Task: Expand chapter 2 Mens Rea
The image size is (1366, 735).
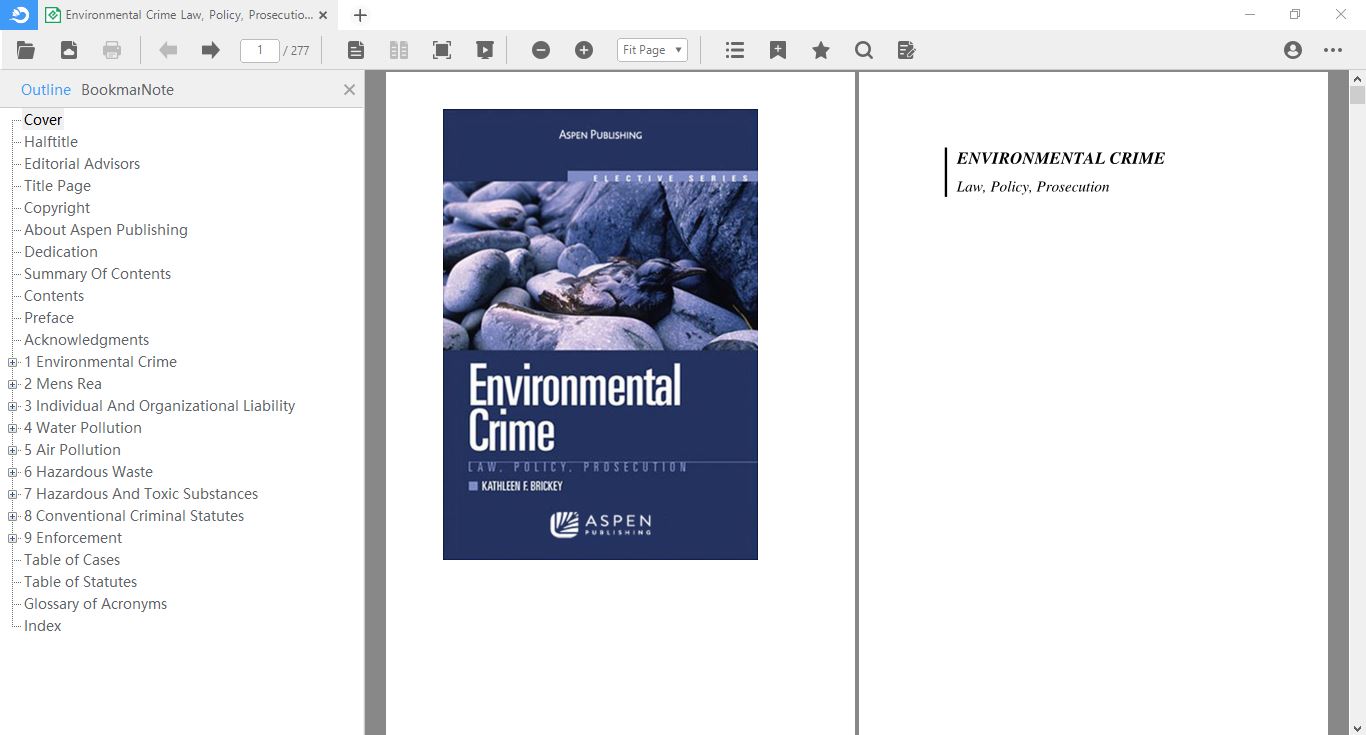Action: pyautogui.click(x=13, y=384)
